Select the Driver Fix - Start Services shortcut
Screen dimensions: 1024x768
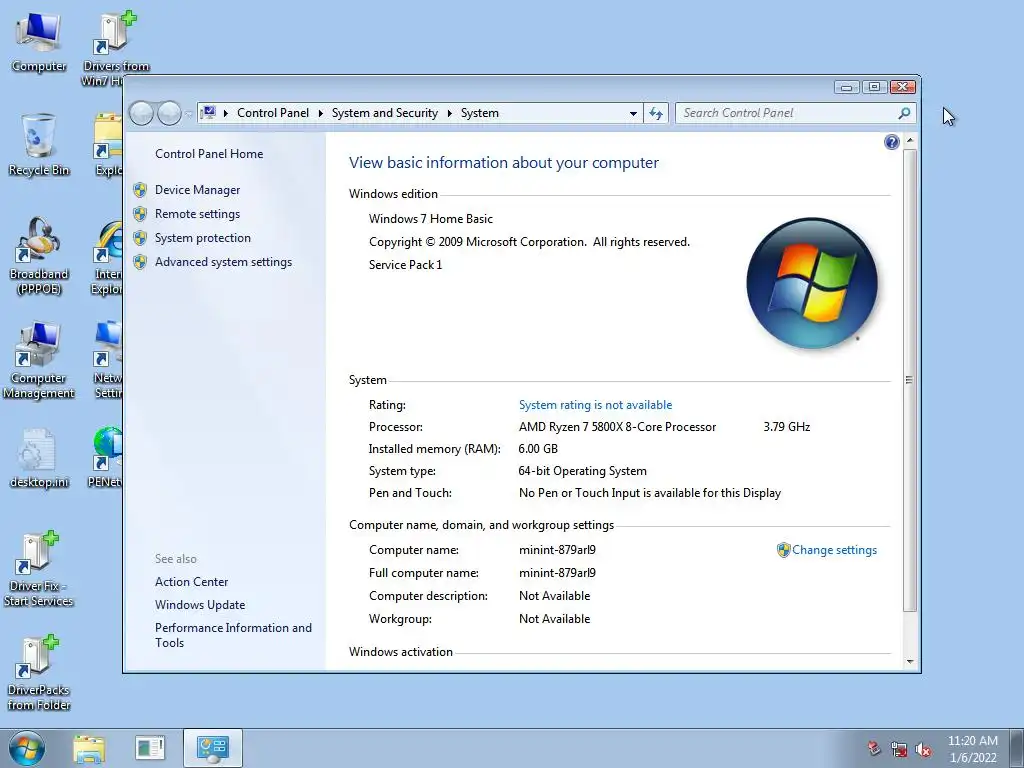(x=39, y=569)
